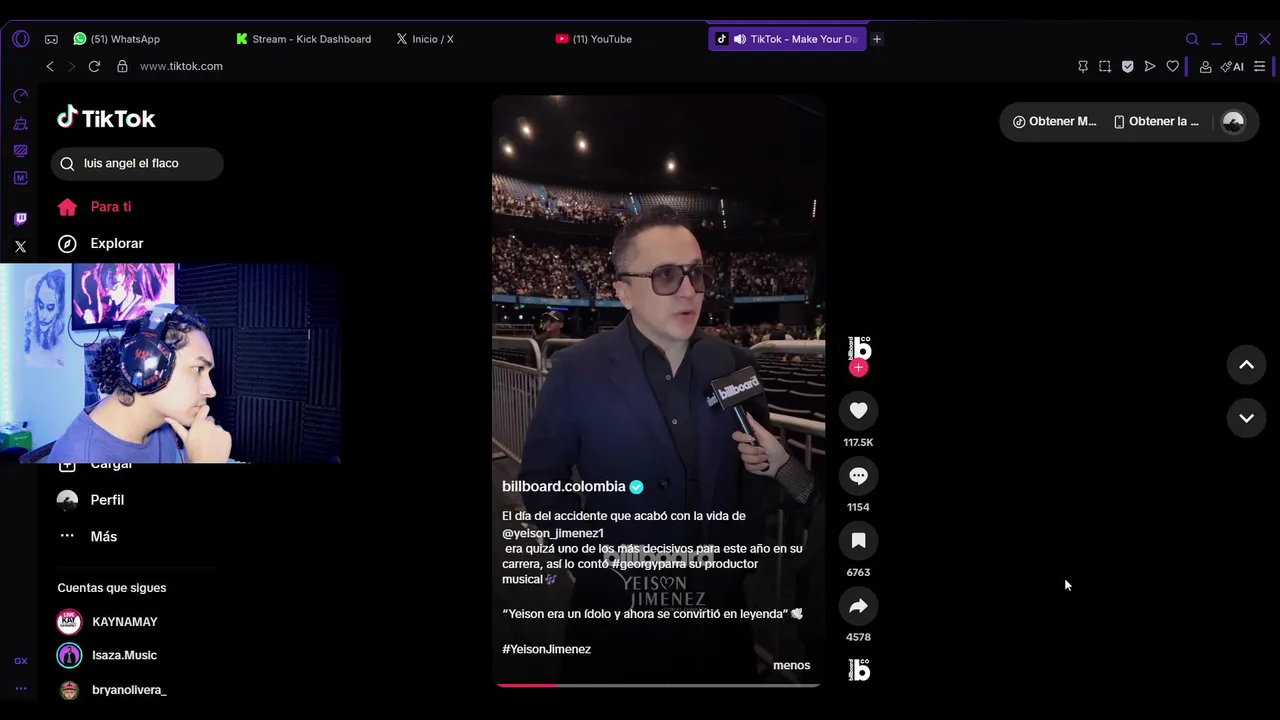Open the Opera GX menu logo
This screenshot has width=1280, height=720.
tap(21, 39)
